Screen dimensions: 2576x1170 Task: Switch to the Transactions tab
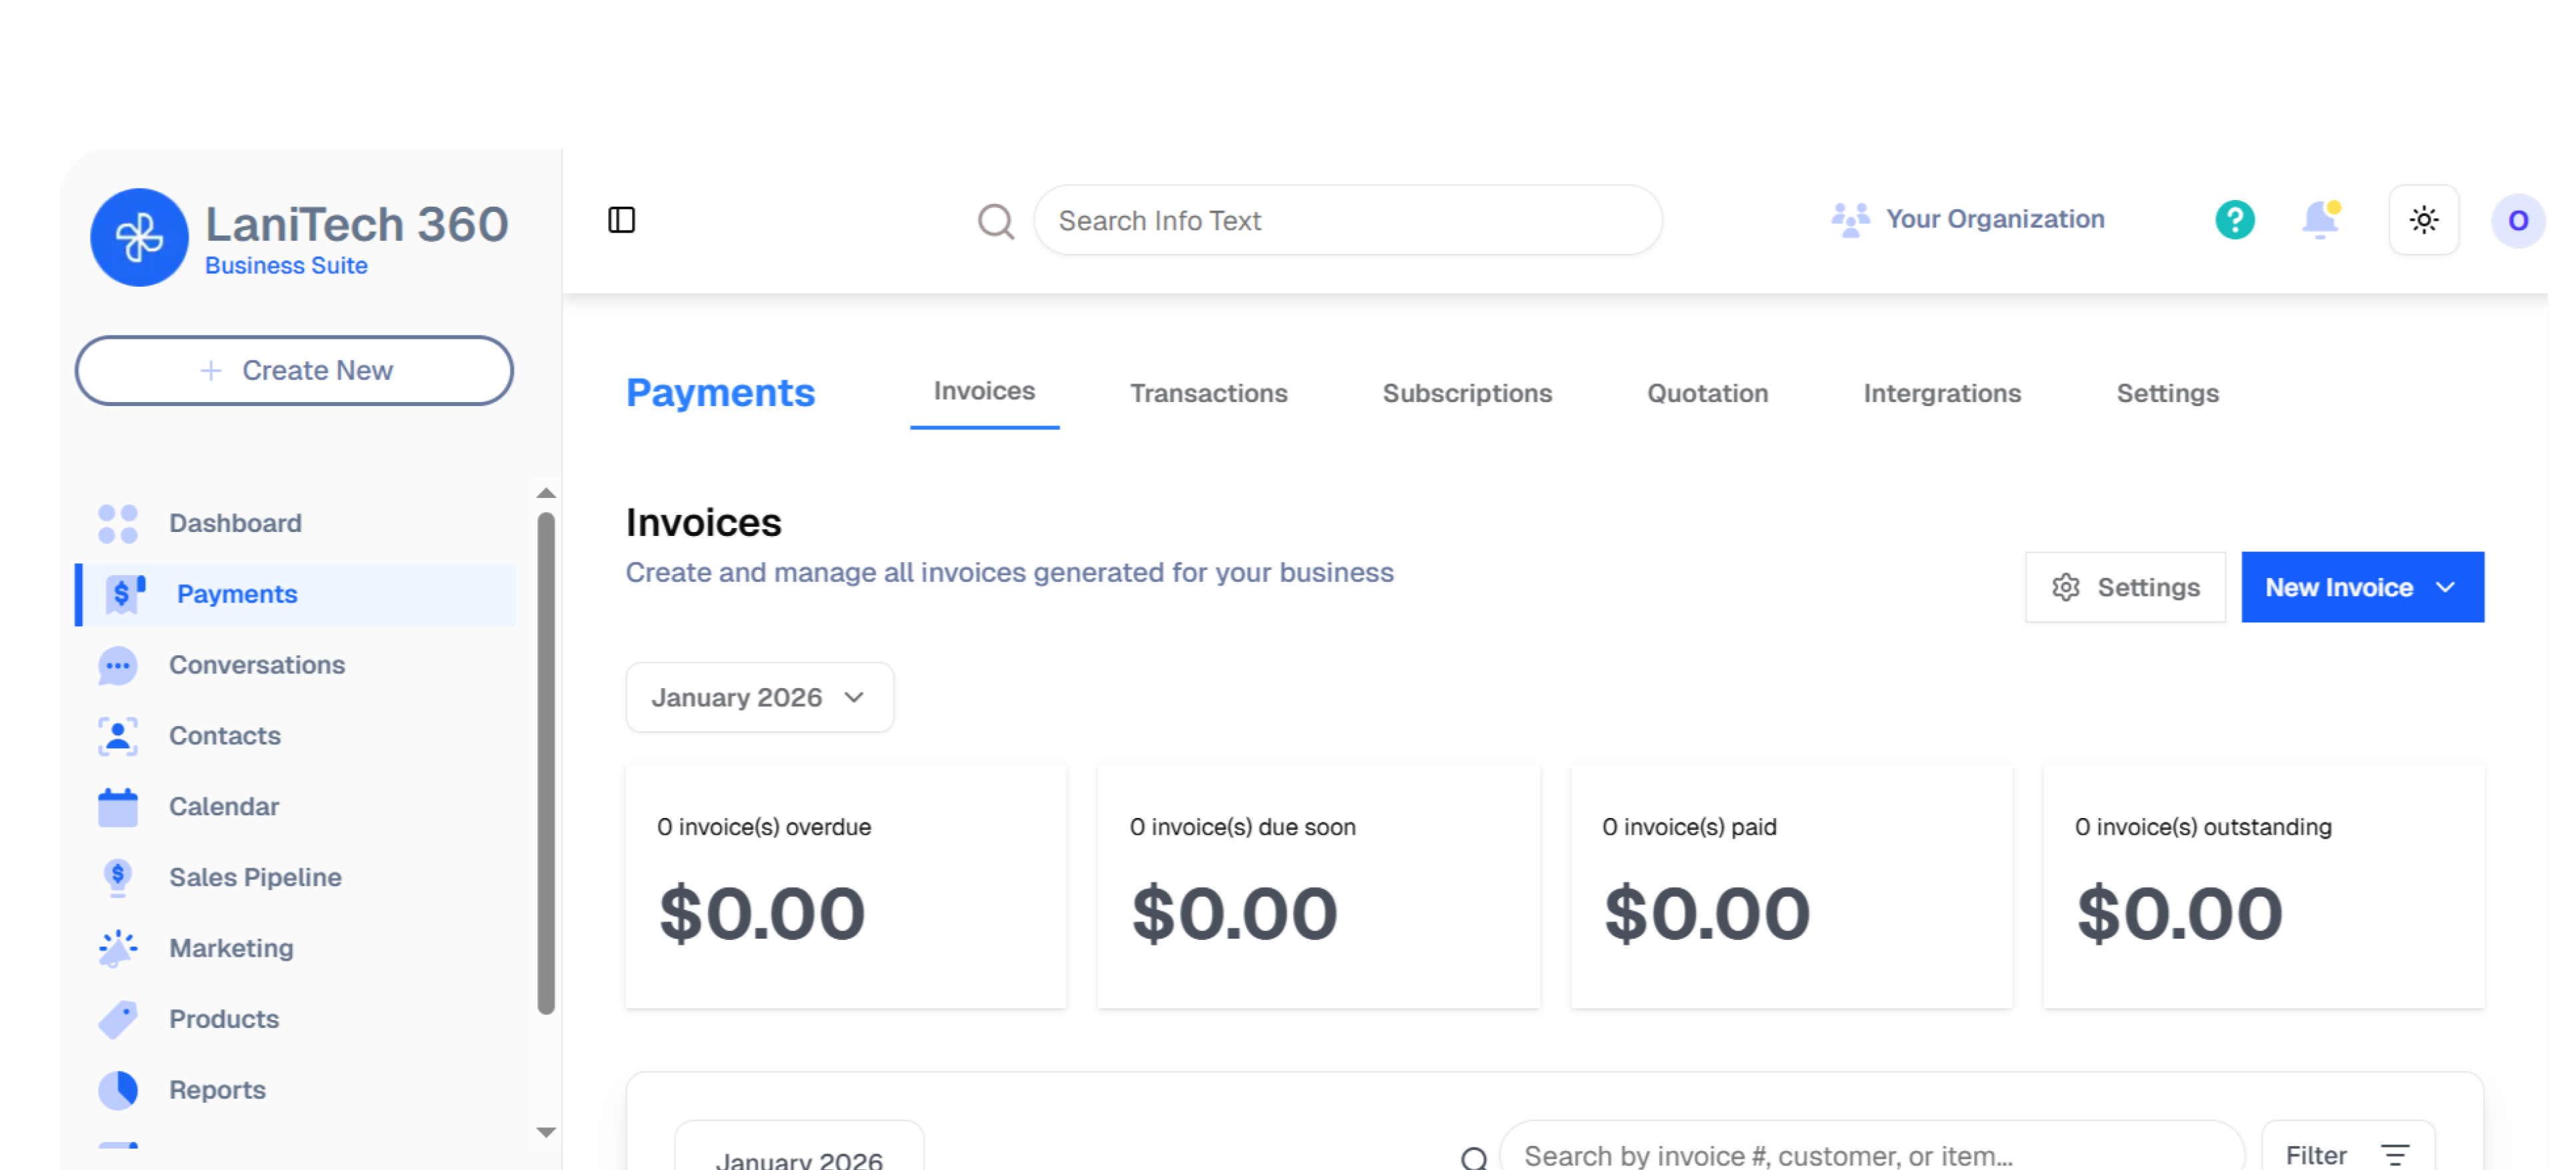pyautogui.click(x=1208, y=393)
